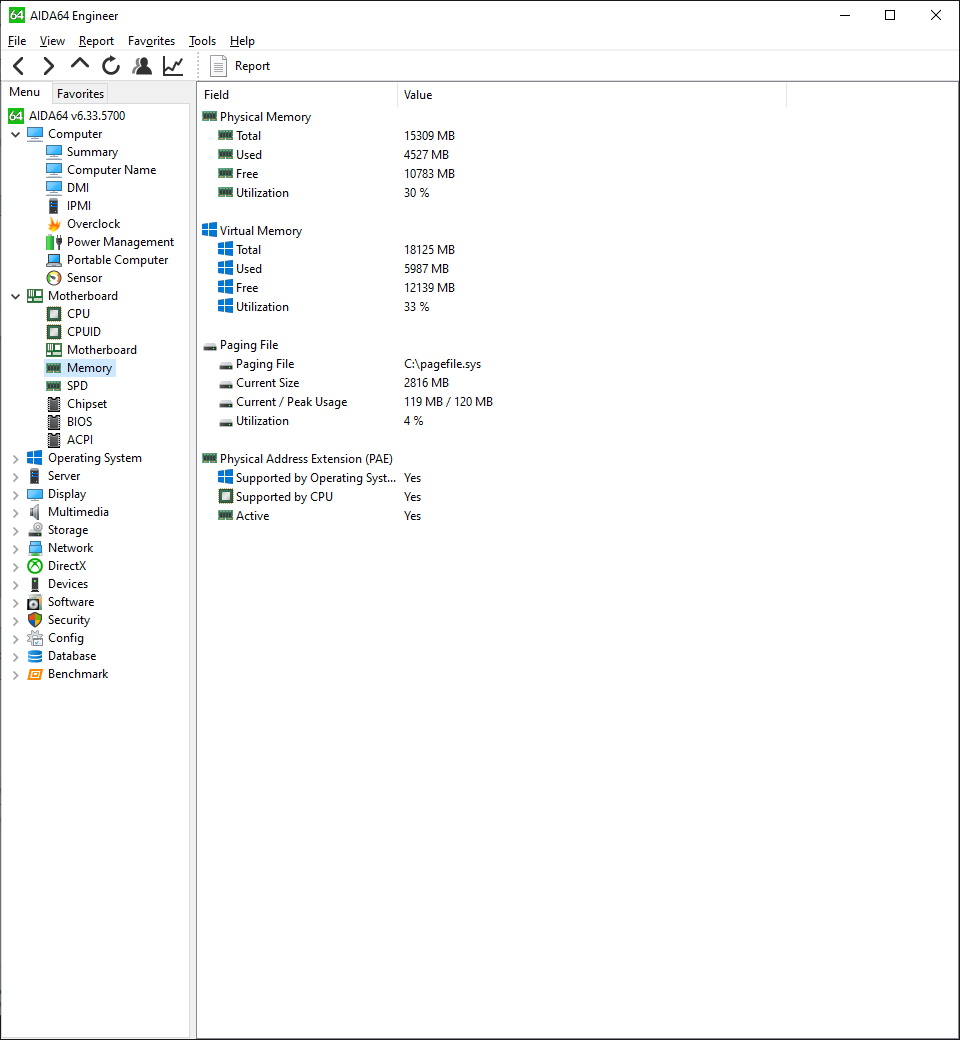This screenshot has height=1040, width=960.
Task: Expand the Multimedia node
Action: (15, 512)
